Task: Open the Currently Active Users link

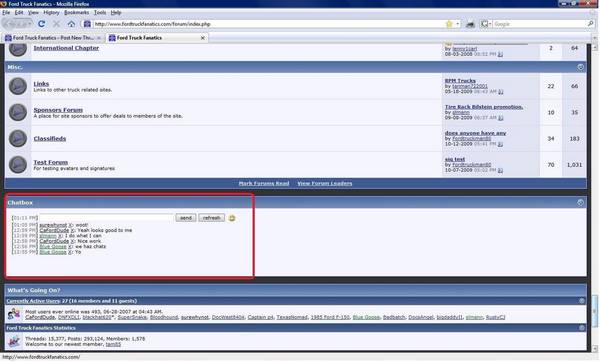Action: coord(33,301)
